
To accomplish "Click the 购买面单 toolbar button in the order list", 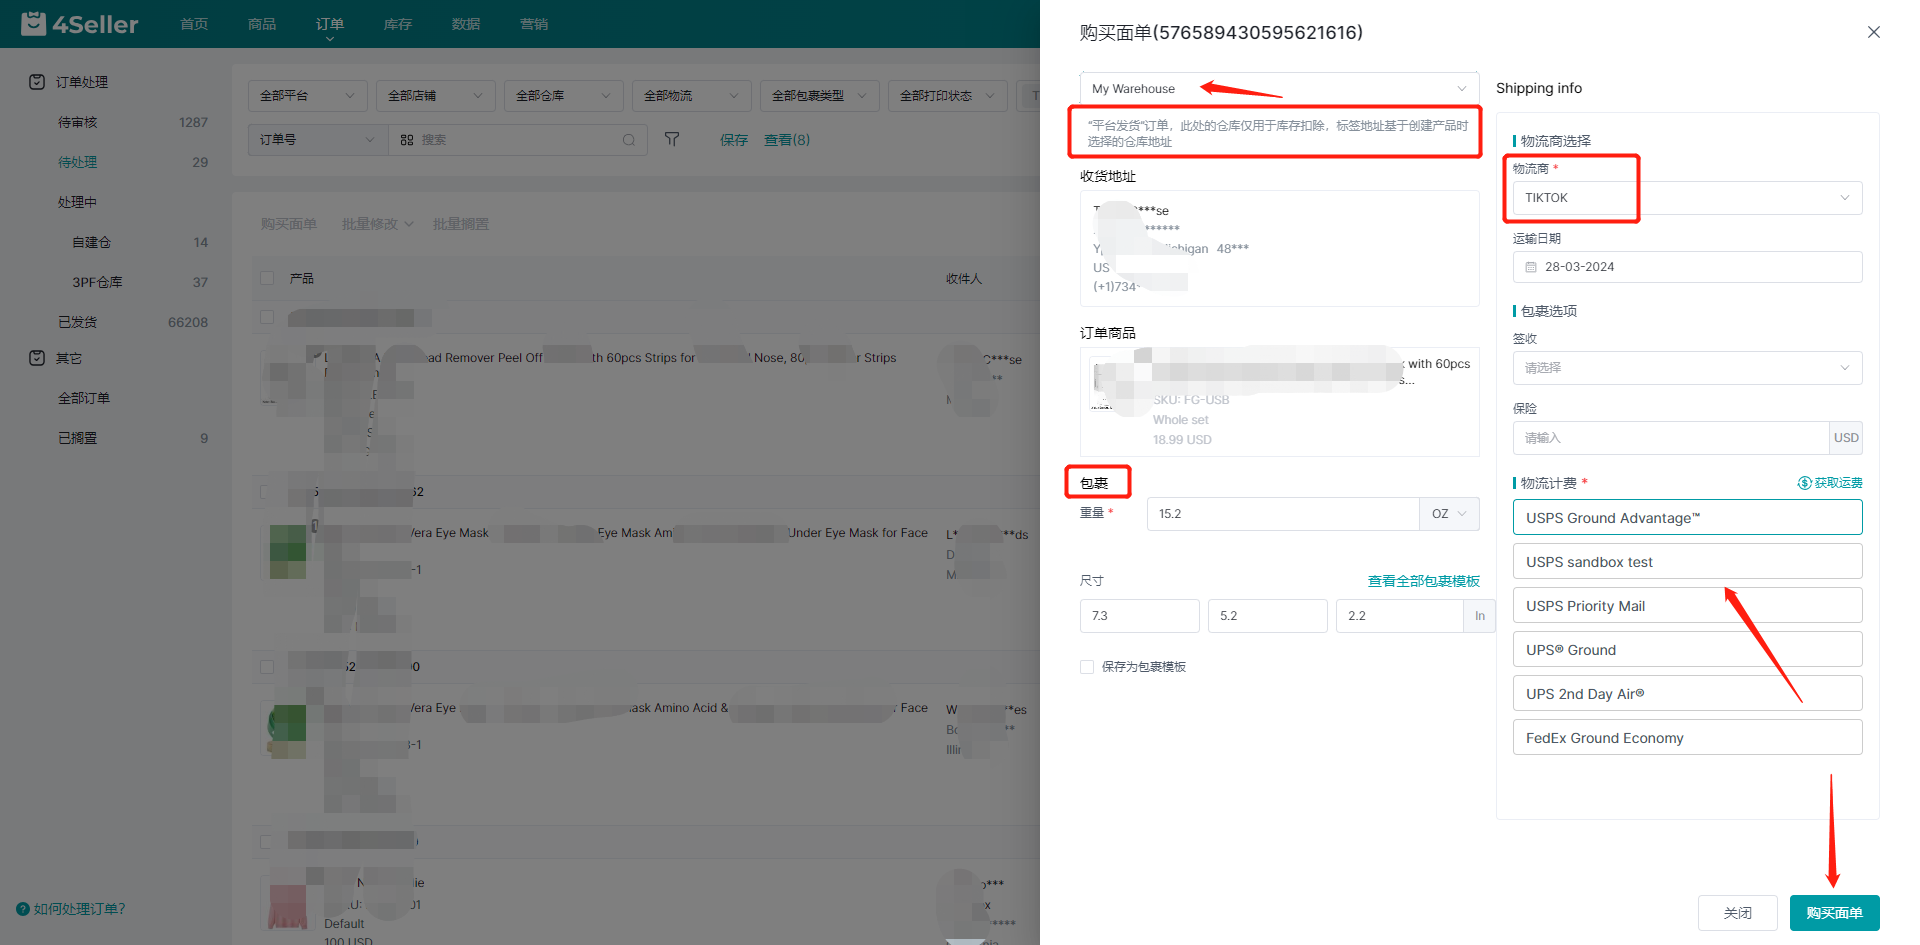I will (x=289, y=224).
